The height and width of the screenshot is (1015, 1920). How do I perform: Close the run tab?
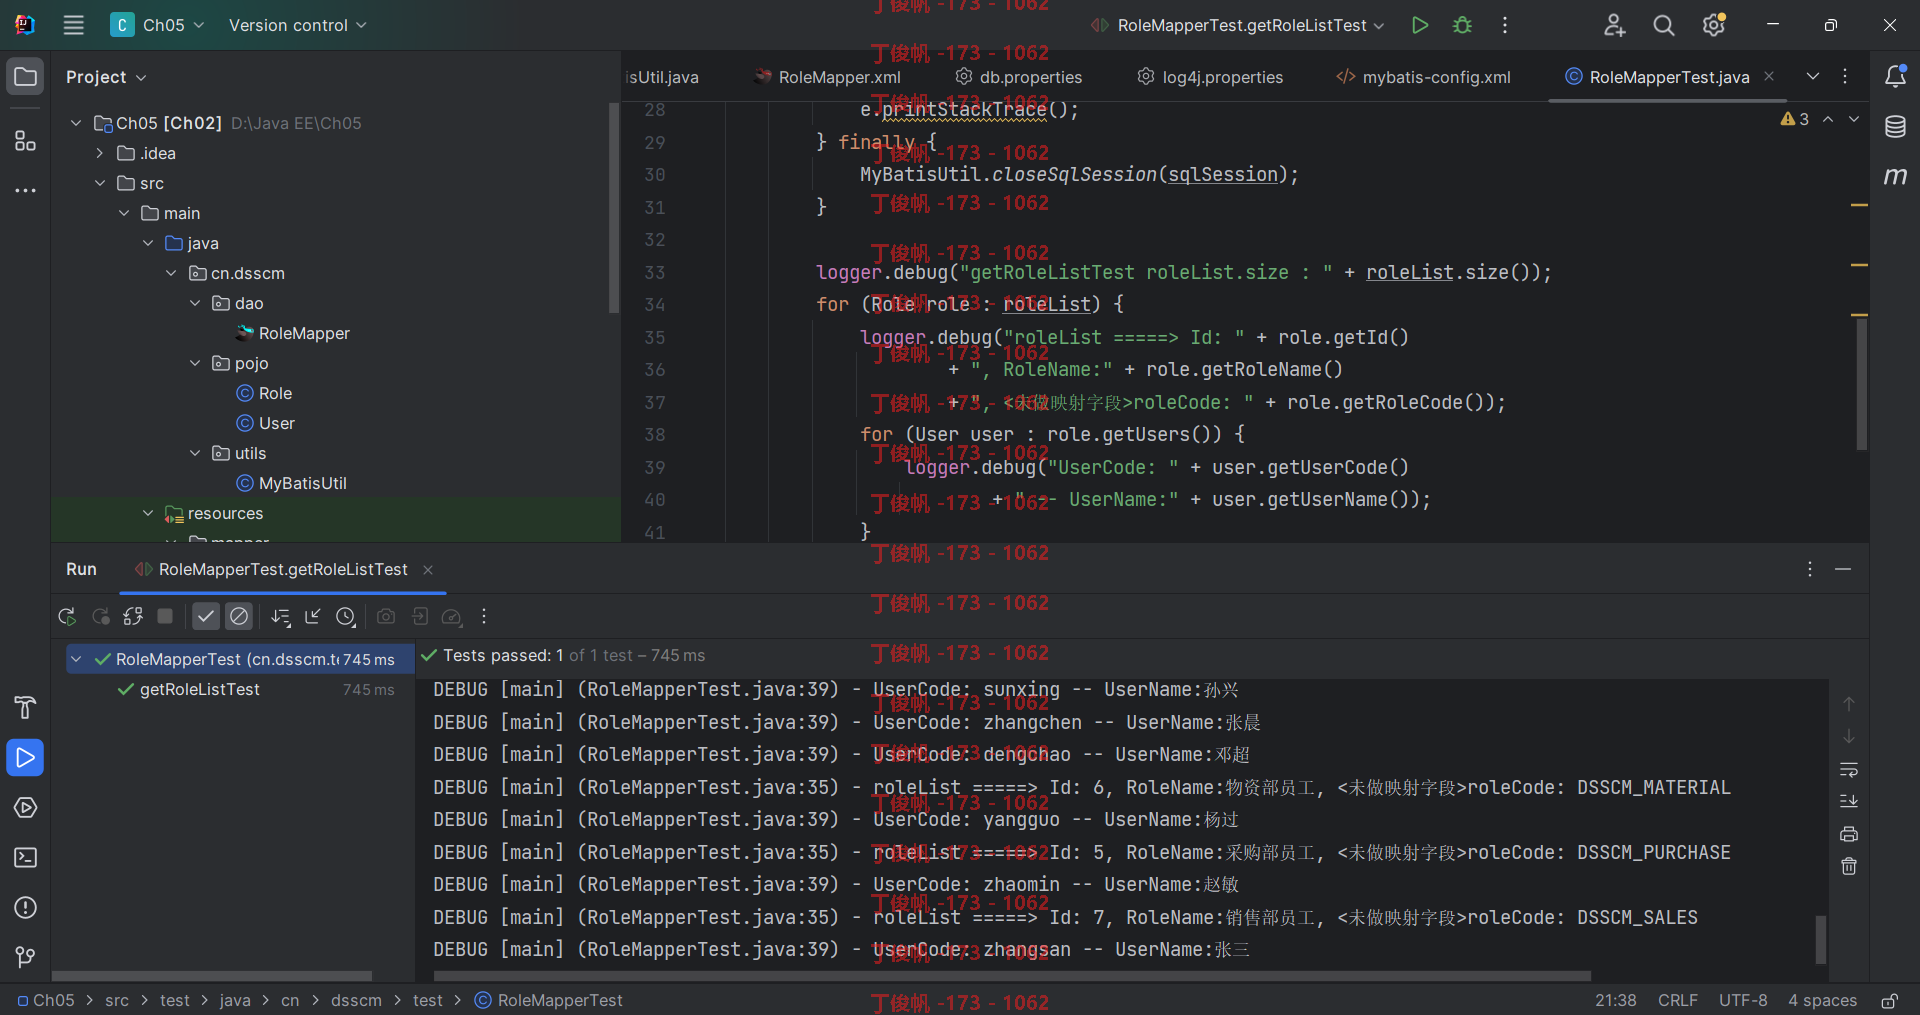tap(428, 570)
